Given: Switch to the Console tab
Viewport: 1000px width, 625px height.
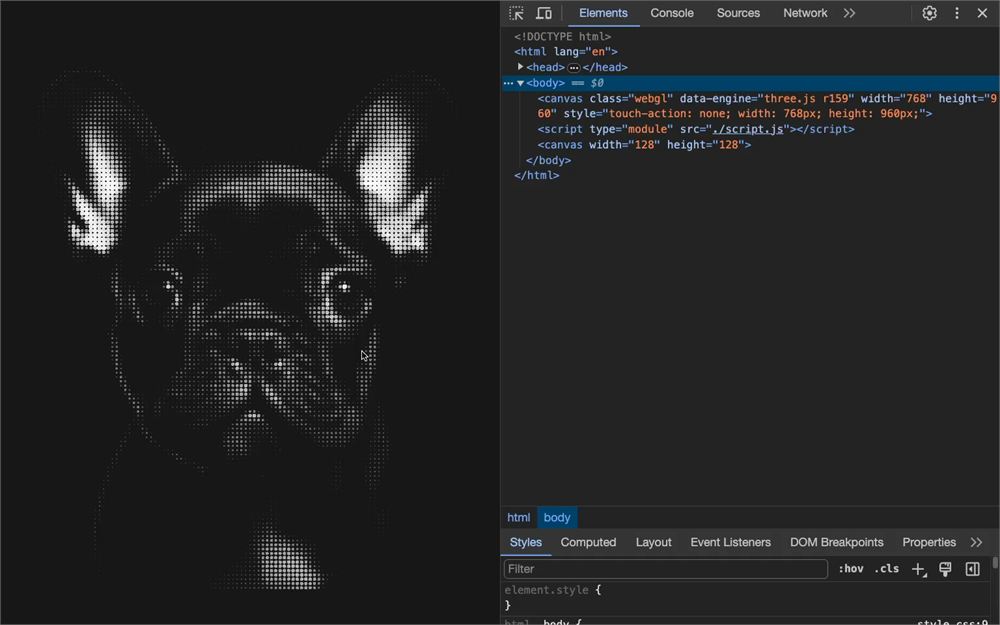Looking at the screenshot, I should coord(672,13).
